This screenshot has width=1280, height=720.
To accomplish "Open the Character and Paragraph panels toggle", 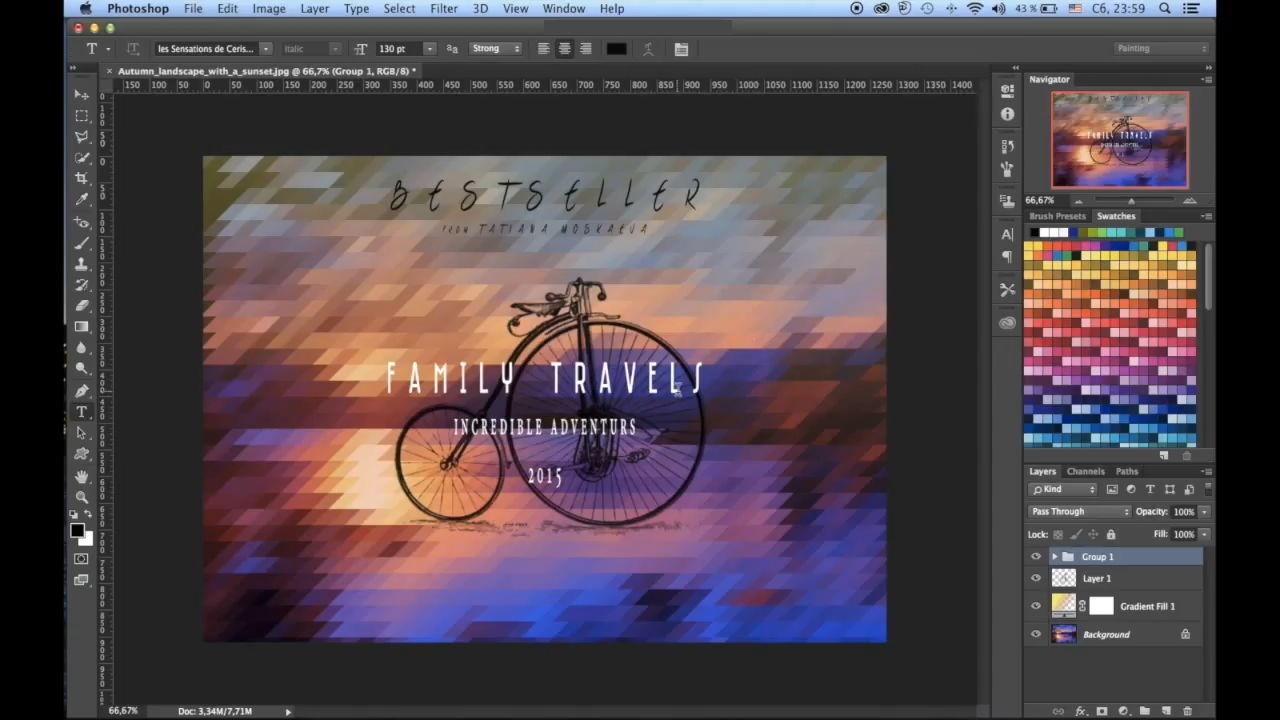I will [x=681, y=49].
